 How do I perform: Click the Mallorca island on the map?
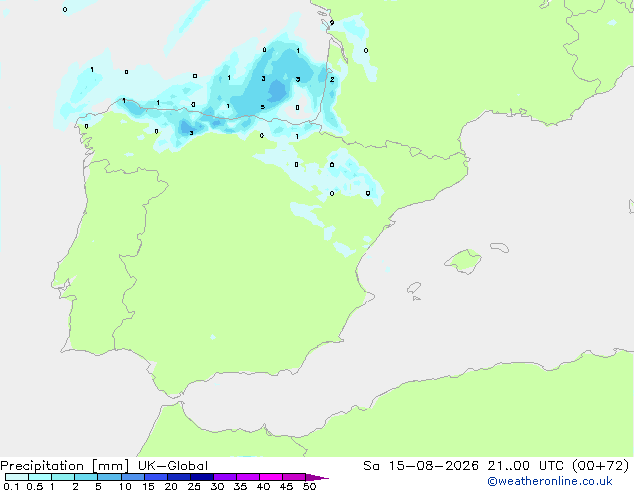pos(463,261)
